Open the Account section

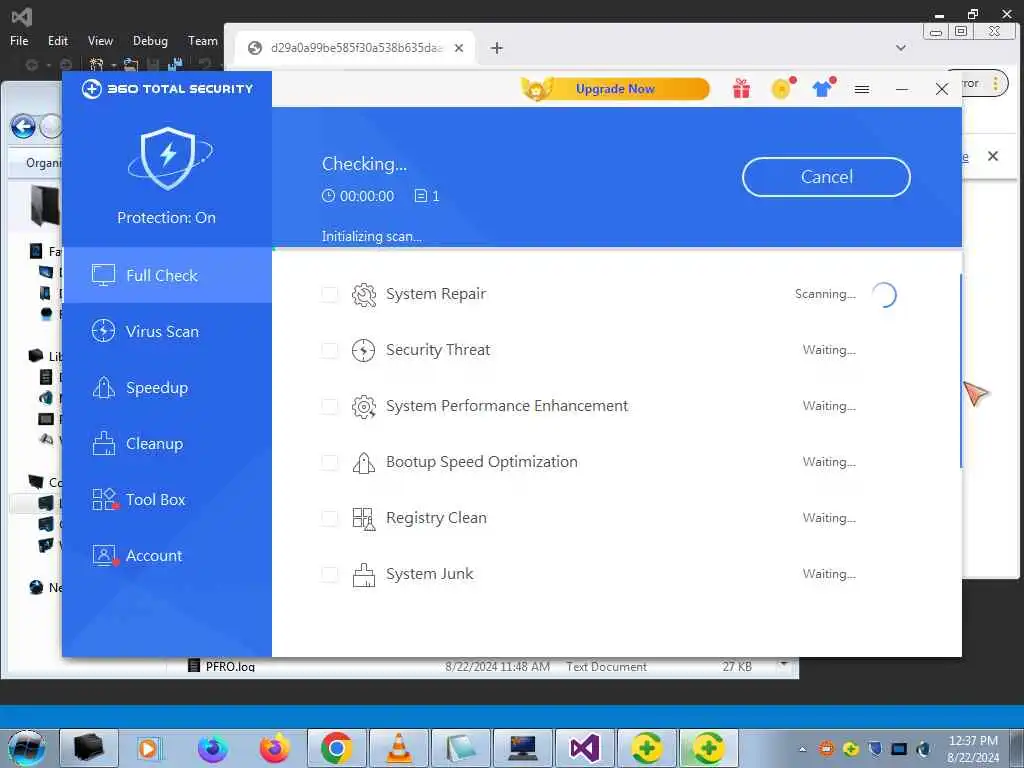click(x=167, y=556)
